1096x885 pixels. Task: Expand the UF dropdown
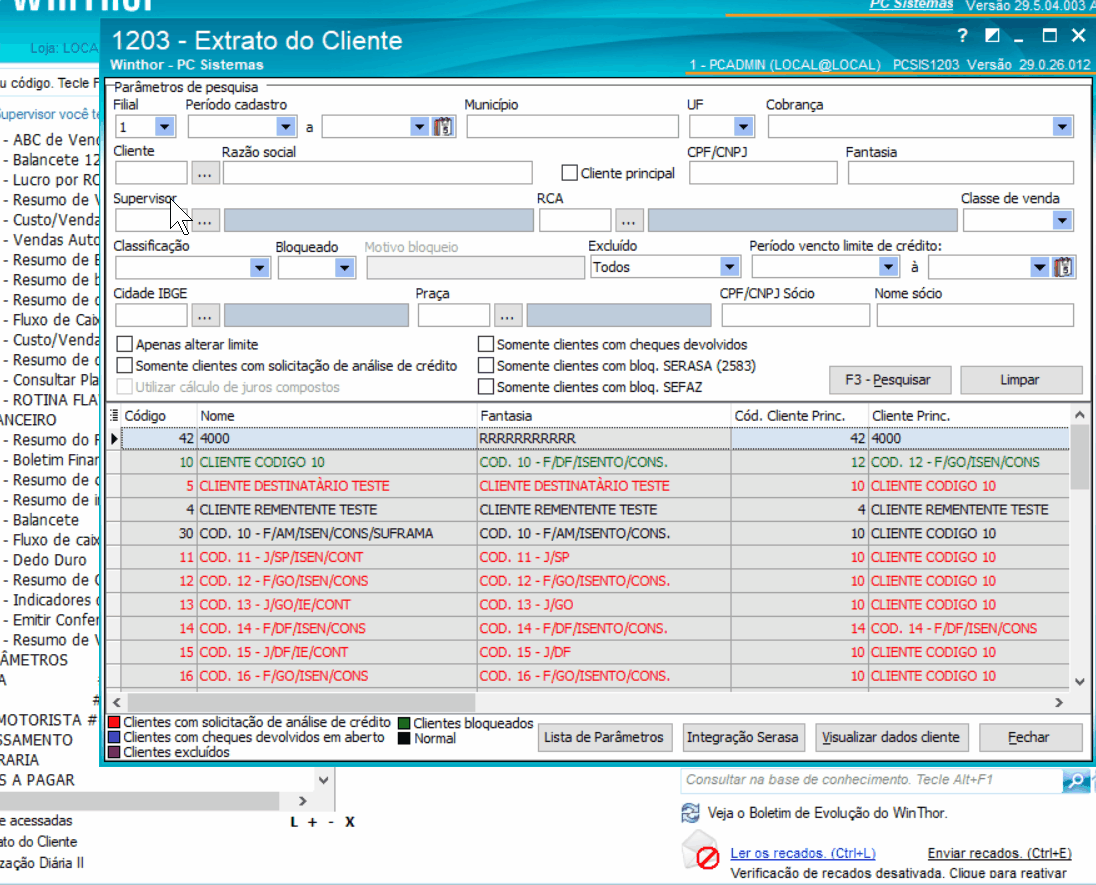[x=743, y=127]
